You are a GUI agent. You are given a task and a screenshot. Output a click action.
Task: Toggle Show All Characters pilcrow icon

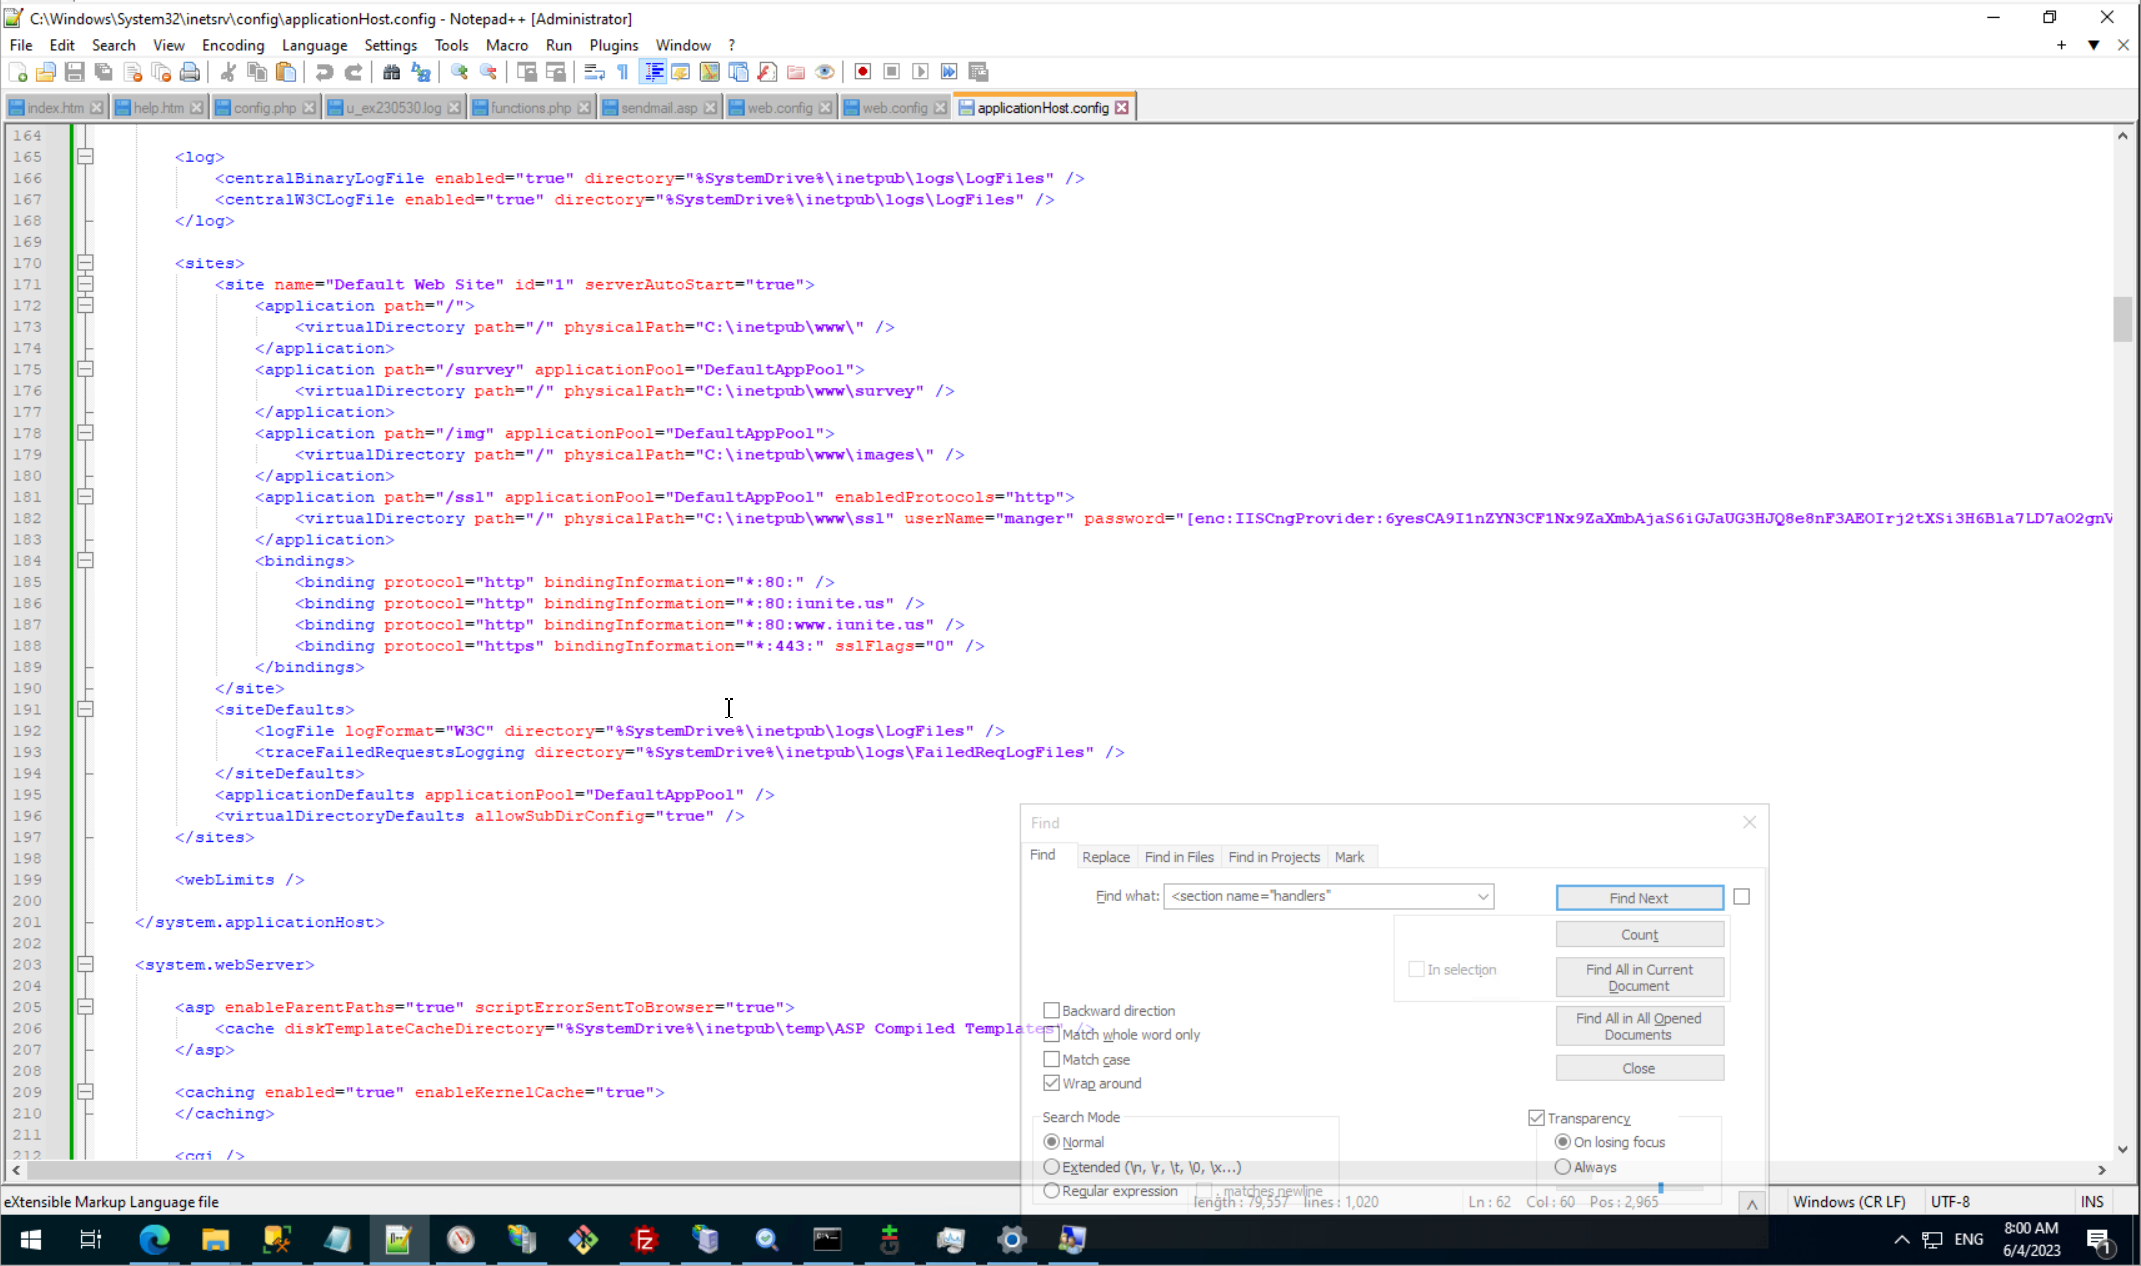[623, 72]
